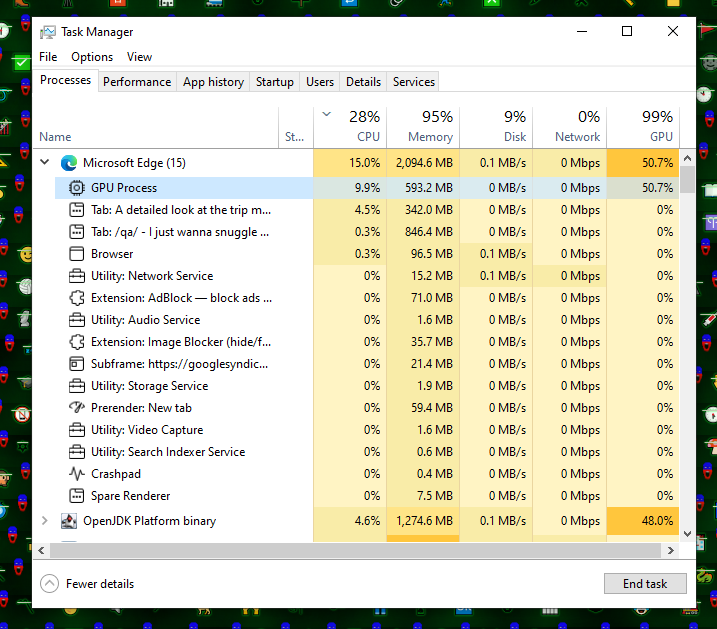Click the Spare Renderer icon
Screen dimensions: 717x629
click(76, 496)
